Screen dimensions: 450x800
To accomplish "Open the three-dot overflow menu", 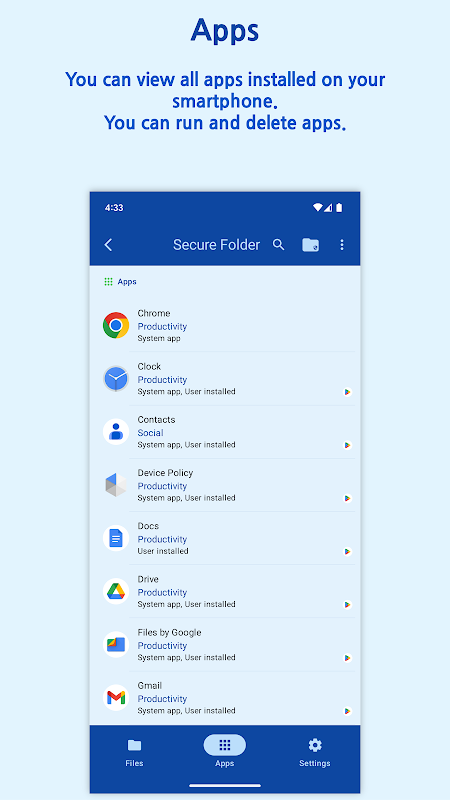I will 342,245.
